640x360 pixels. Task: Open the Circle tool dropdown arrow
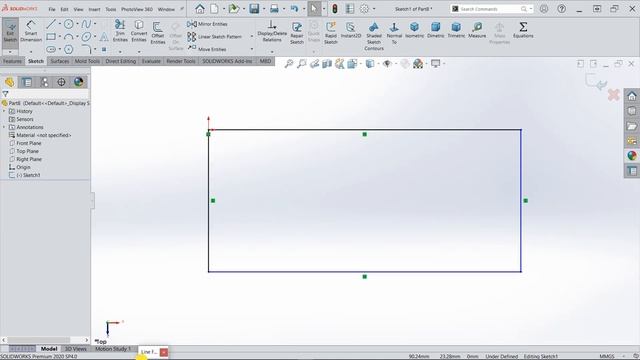(77, 24)
